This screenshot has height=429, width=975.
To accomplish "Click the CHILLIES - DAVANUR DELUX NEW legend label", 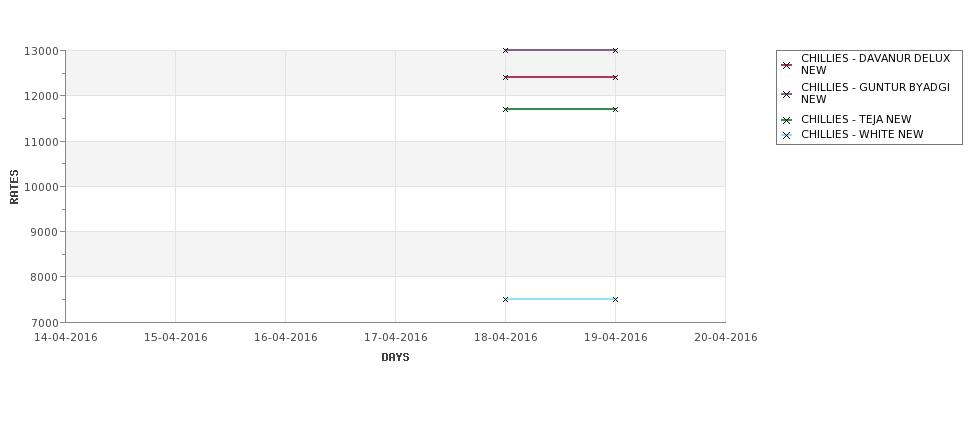I will tap(876, 64).
